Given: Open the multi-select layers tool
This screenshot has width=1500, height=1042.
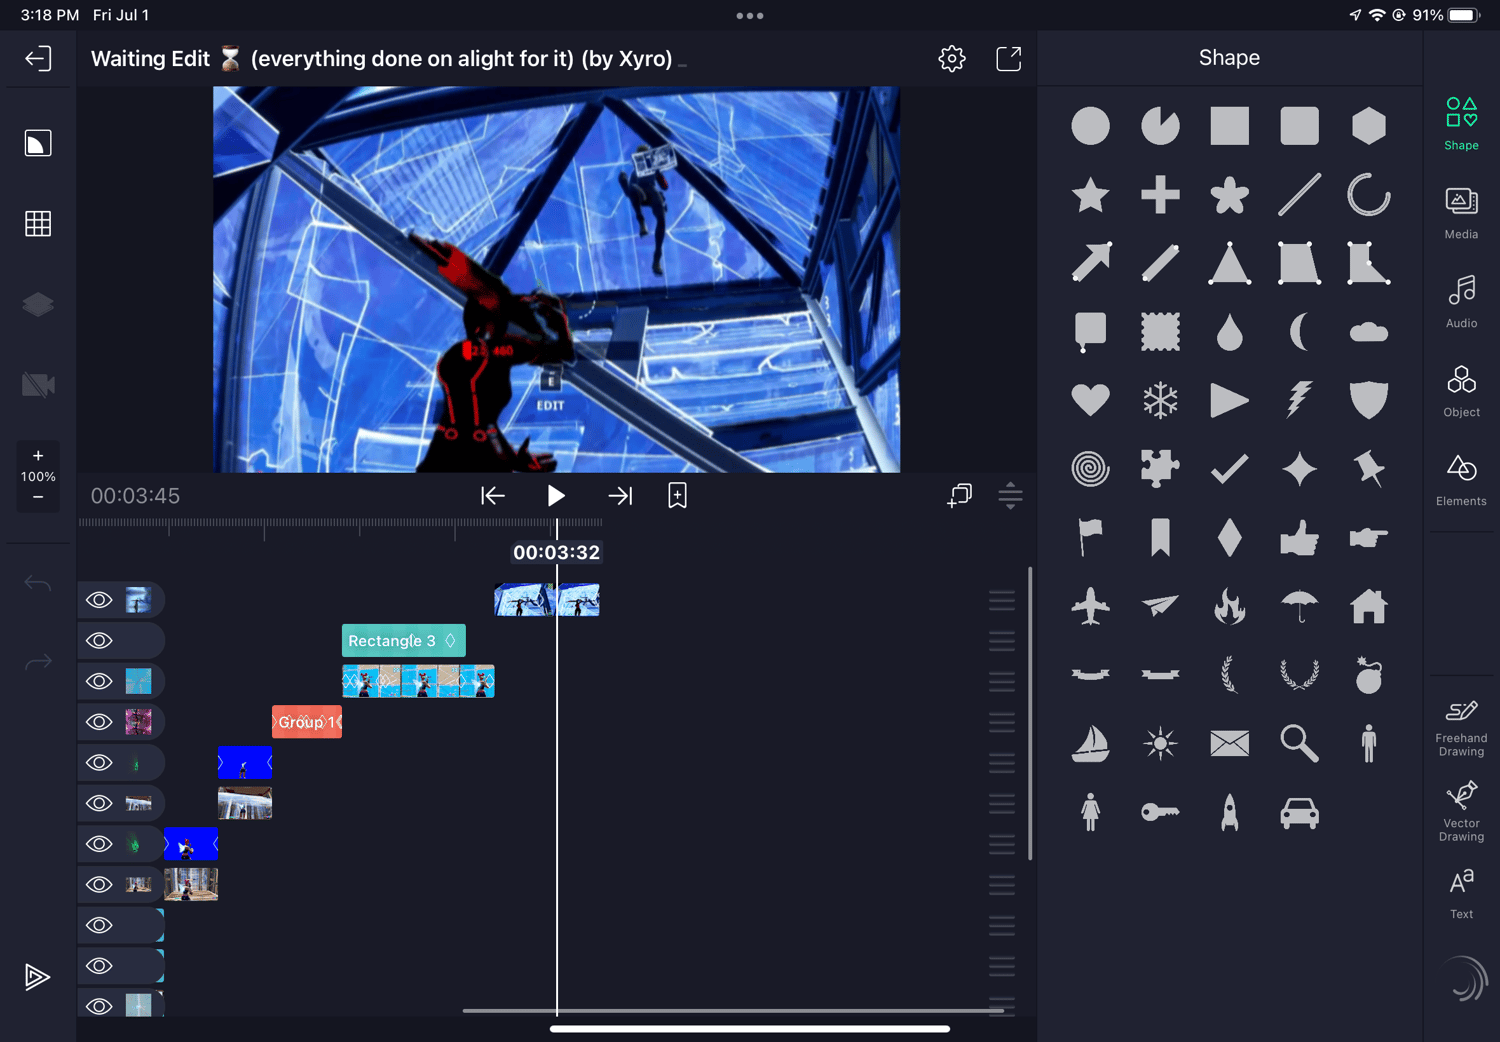Looking at the screenshot, I should tap(959, 496).
